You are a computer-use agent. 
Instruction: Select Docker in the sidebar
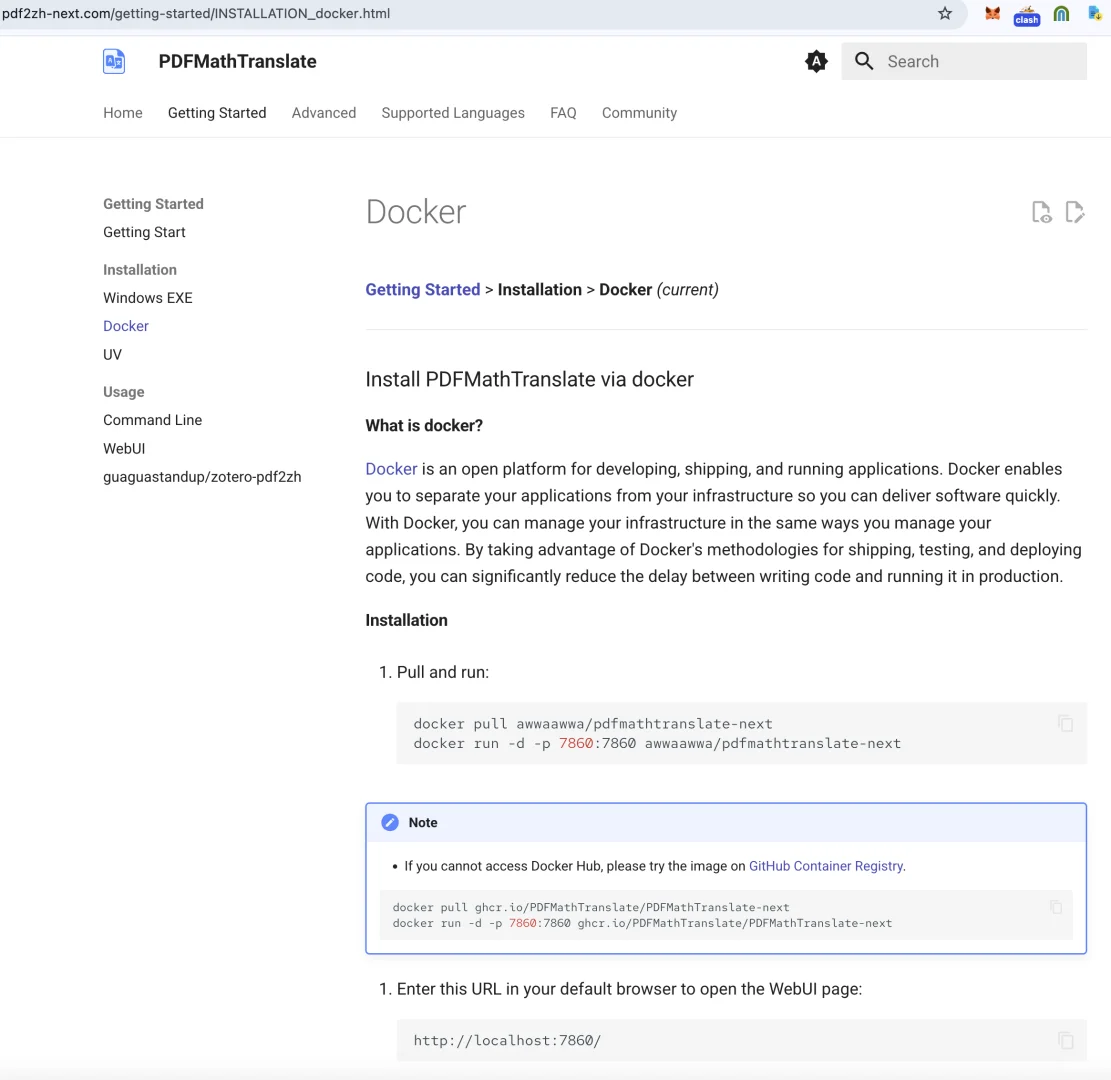click(125, 326)
